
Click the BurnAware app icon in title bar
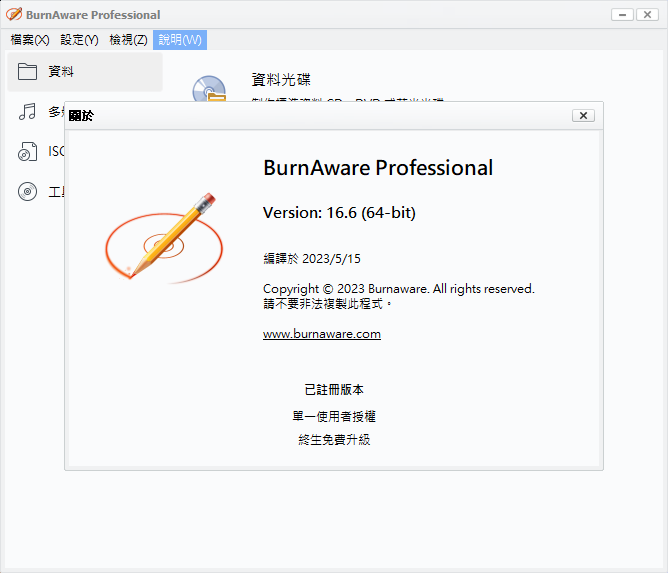14,14
